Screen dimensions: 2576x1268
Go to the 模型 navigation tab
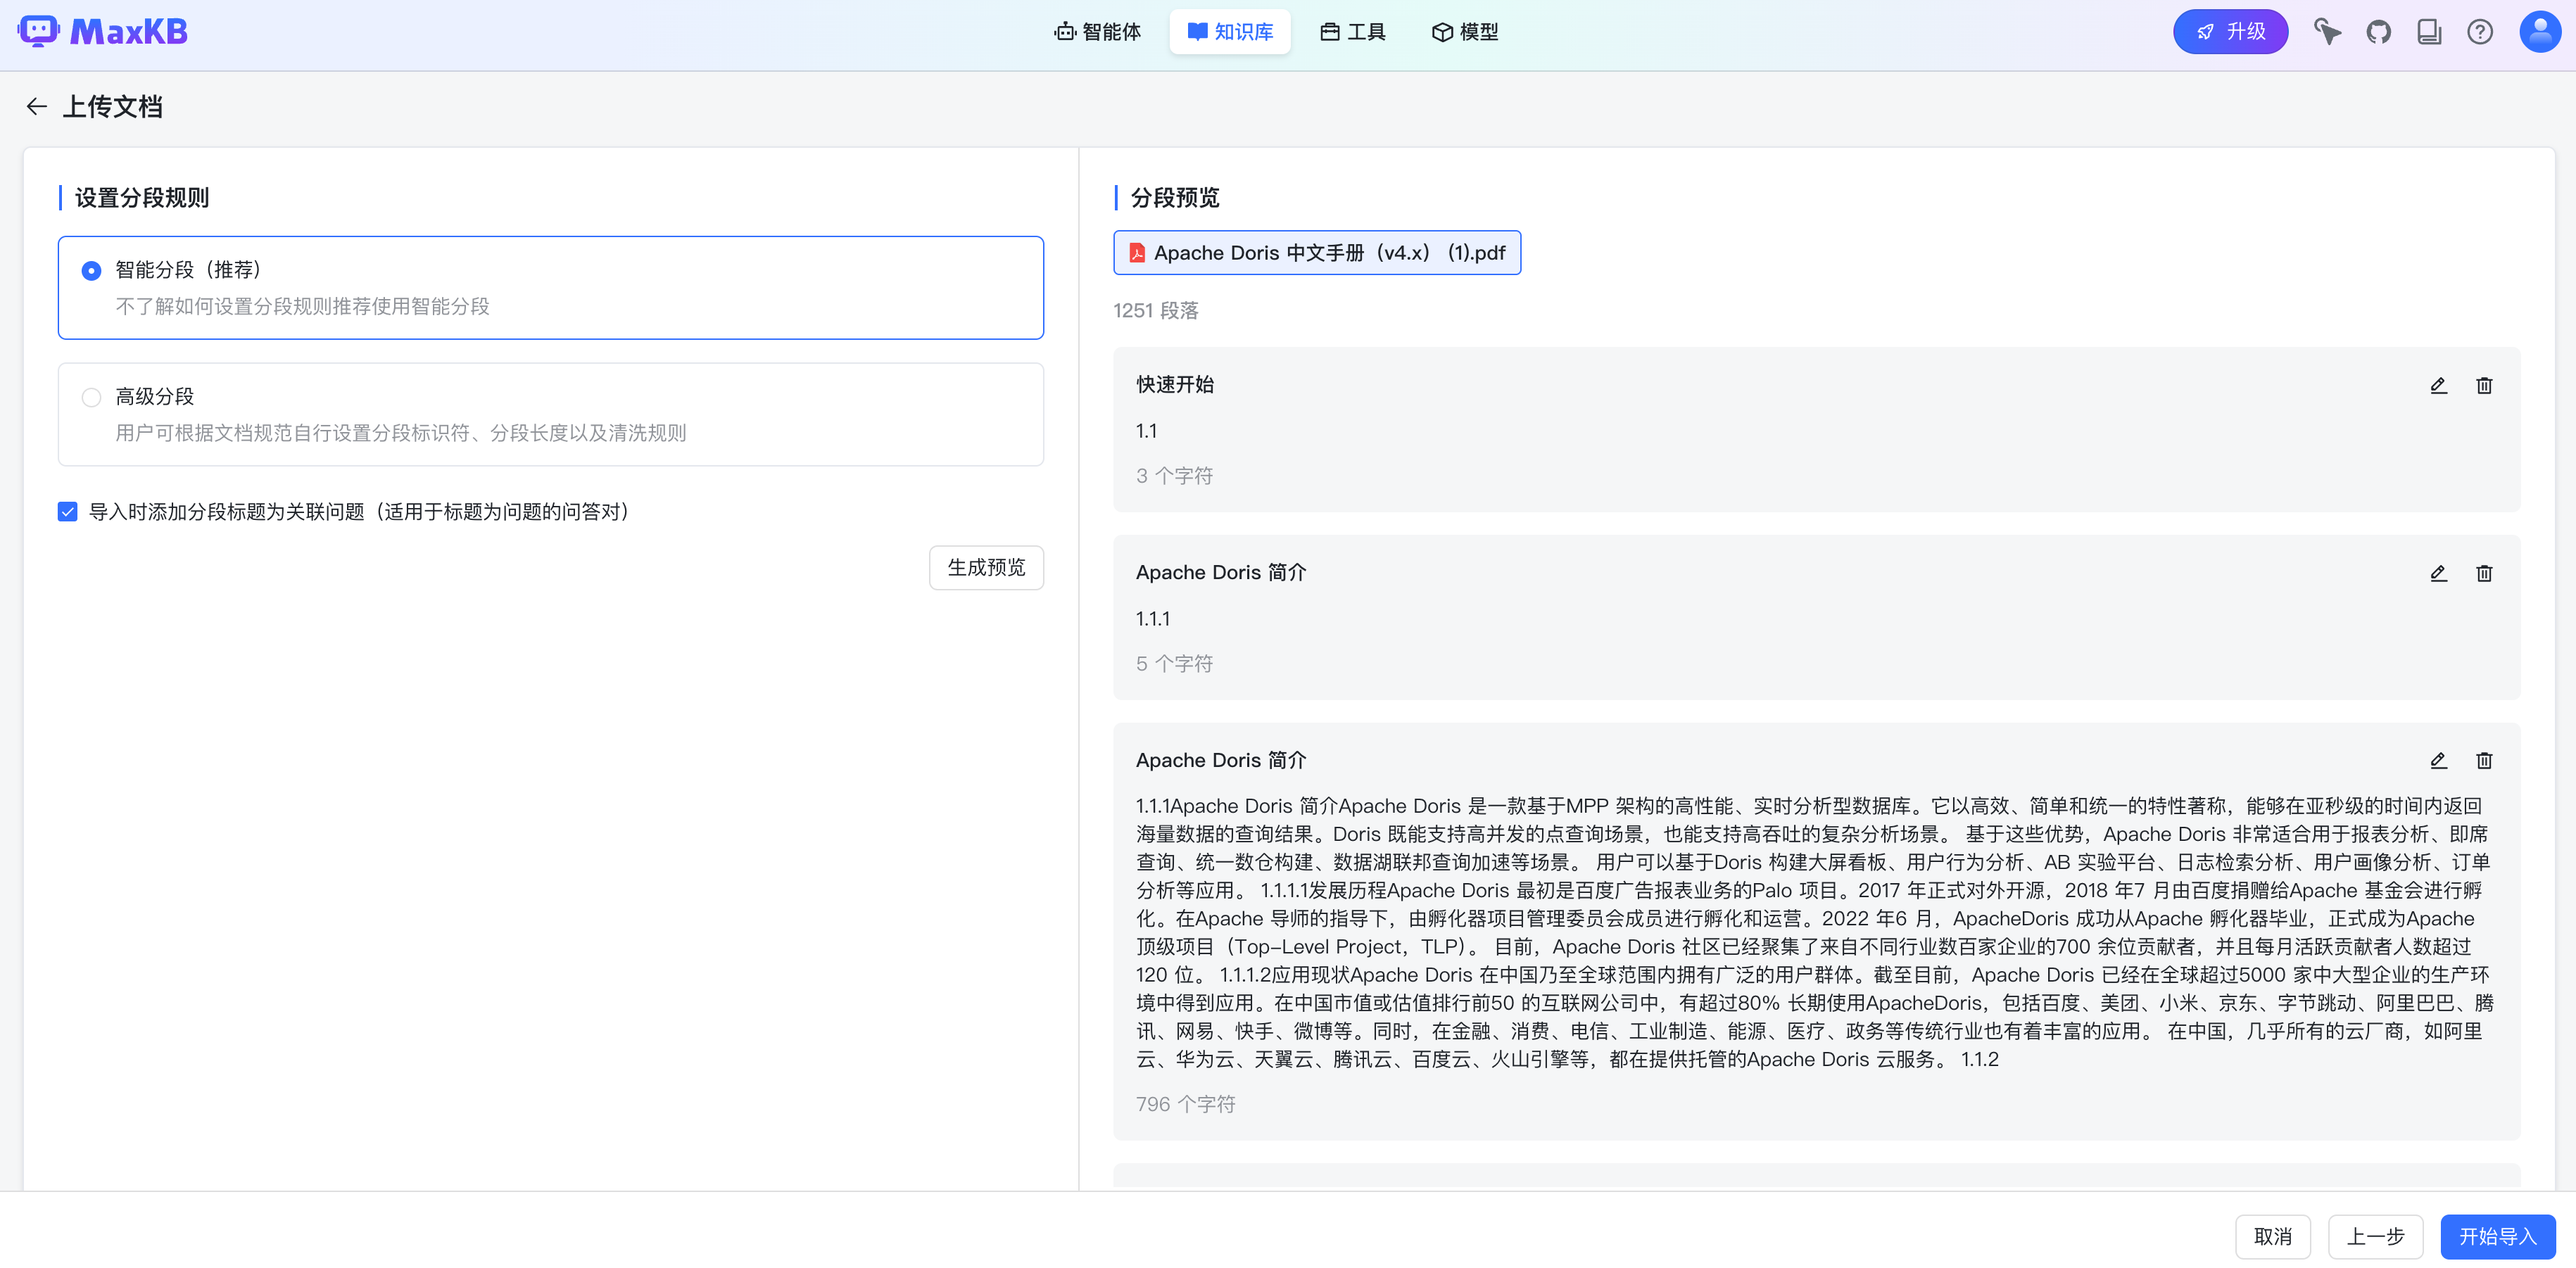pos(1465,32)
